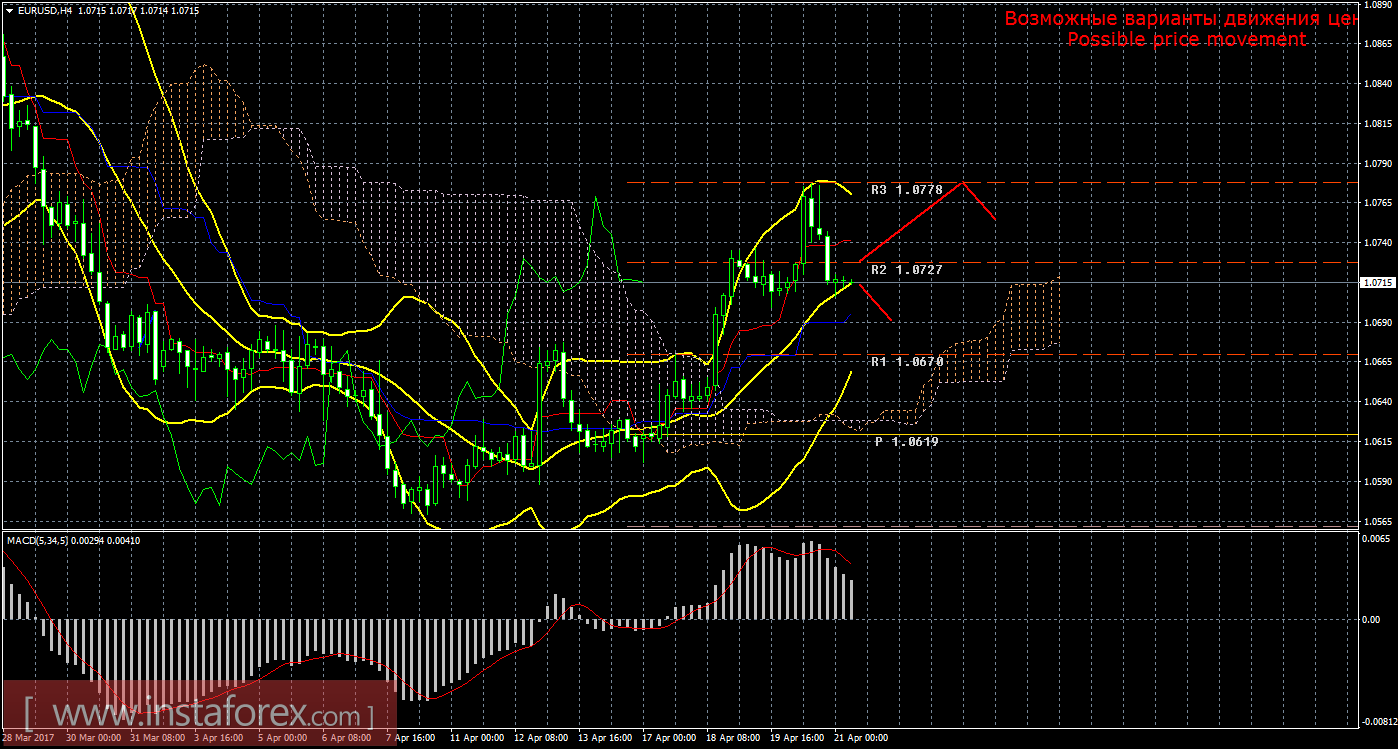Click the green Chikou line spike near 13 Apr
1398x749 pixels.
pyautogui.click(x=595, y=198)
